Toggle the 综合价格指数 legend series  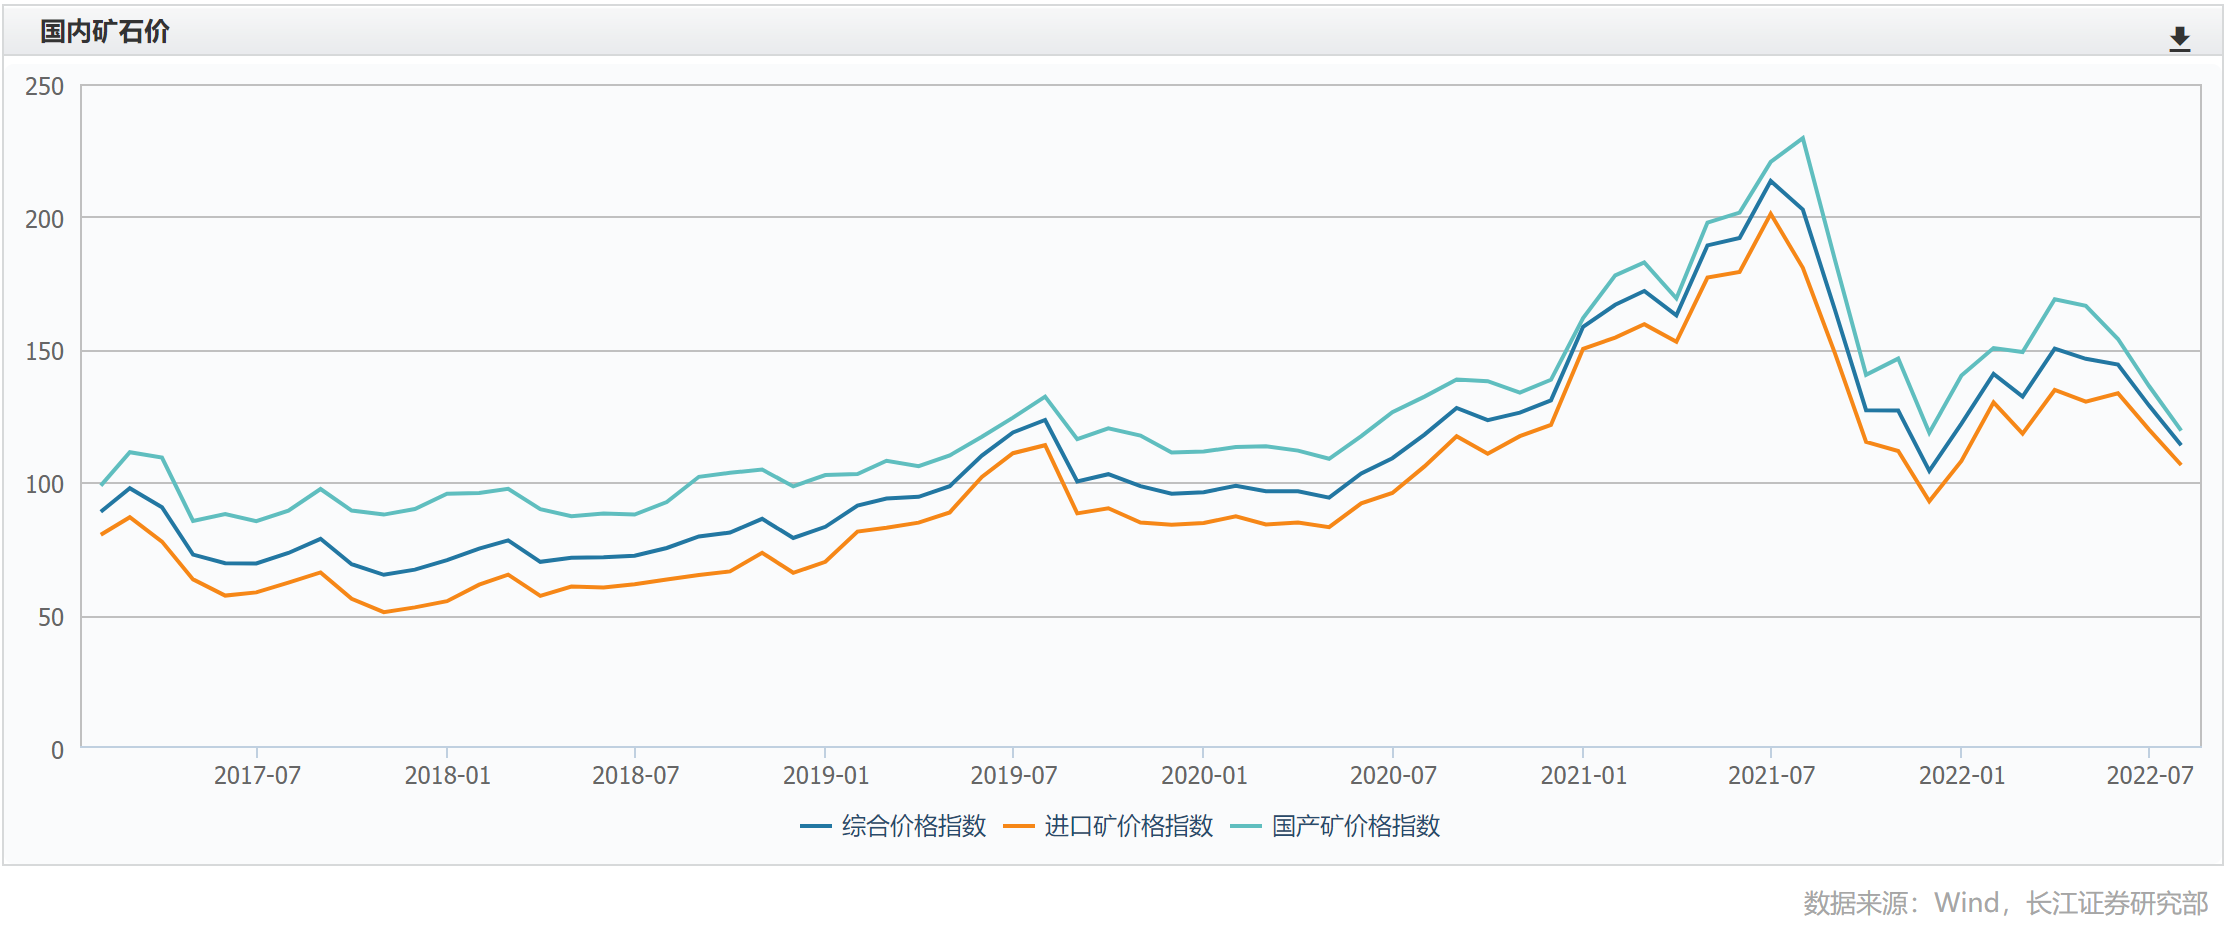coord(913,826)
